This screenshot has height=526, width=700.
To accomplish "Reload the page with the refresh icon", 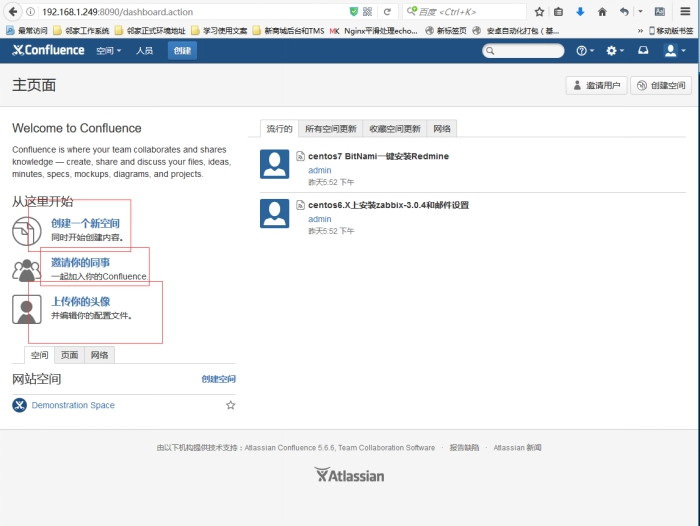I will click(x=387, y=12).
